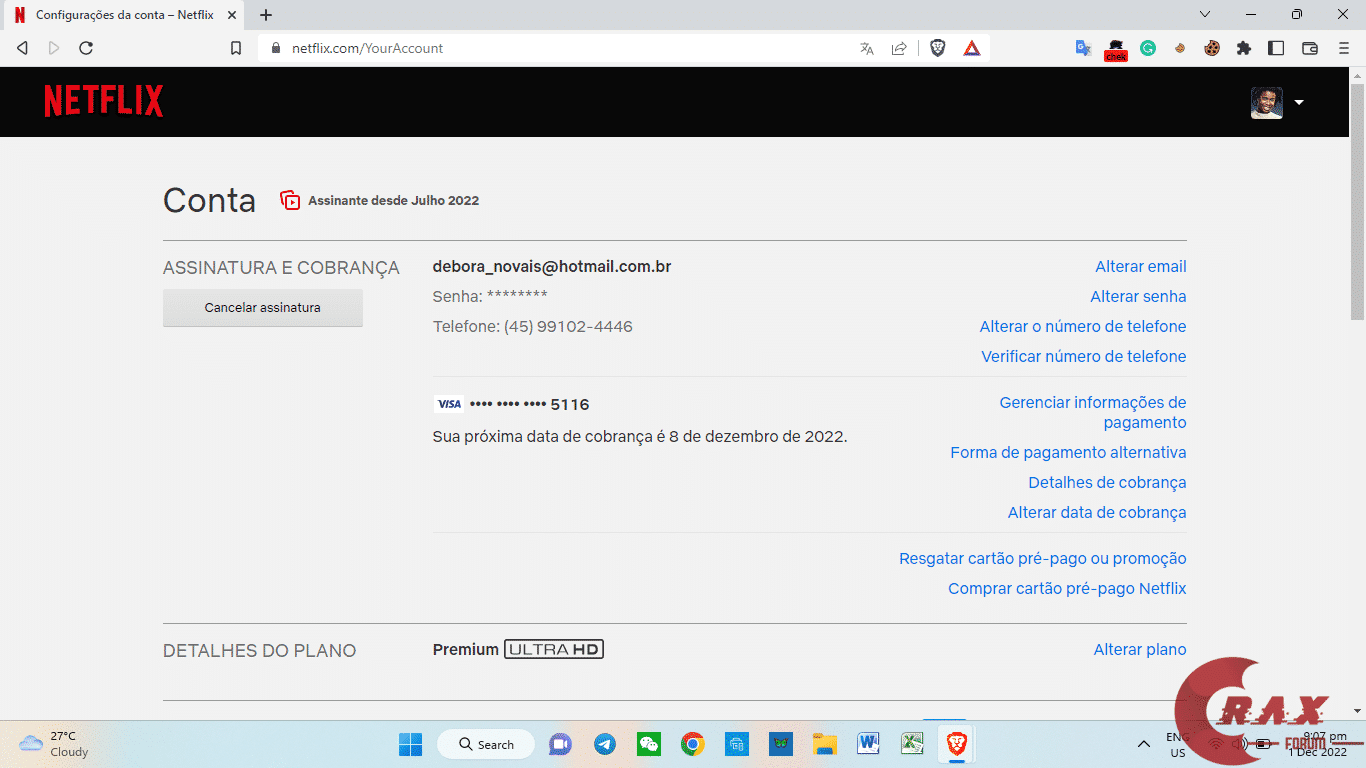Image resolution: width=1366 pixels, height=768 pixels.
Task: View site info via the padlock icon
Action: coord(277,48)
